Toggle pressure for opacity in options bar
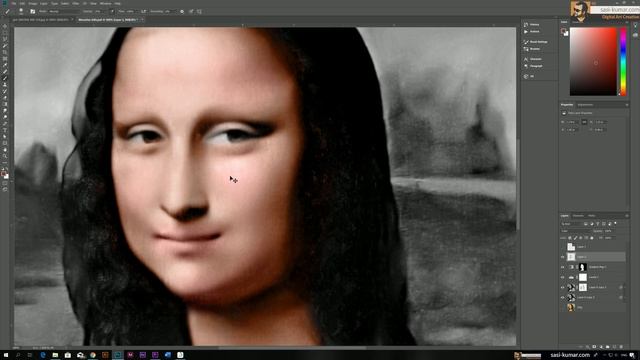This screenshot has height=360, width=640. 112,11
